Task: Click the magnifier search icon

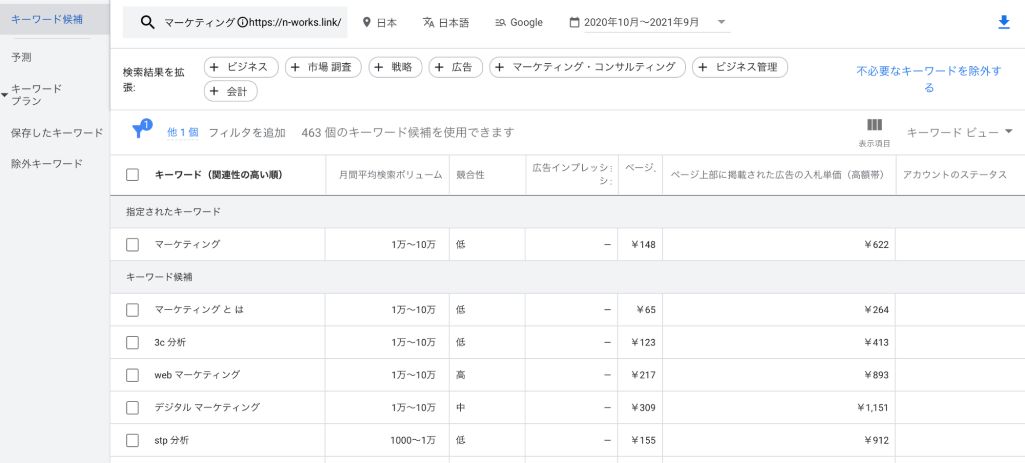Action: point(148,22)
